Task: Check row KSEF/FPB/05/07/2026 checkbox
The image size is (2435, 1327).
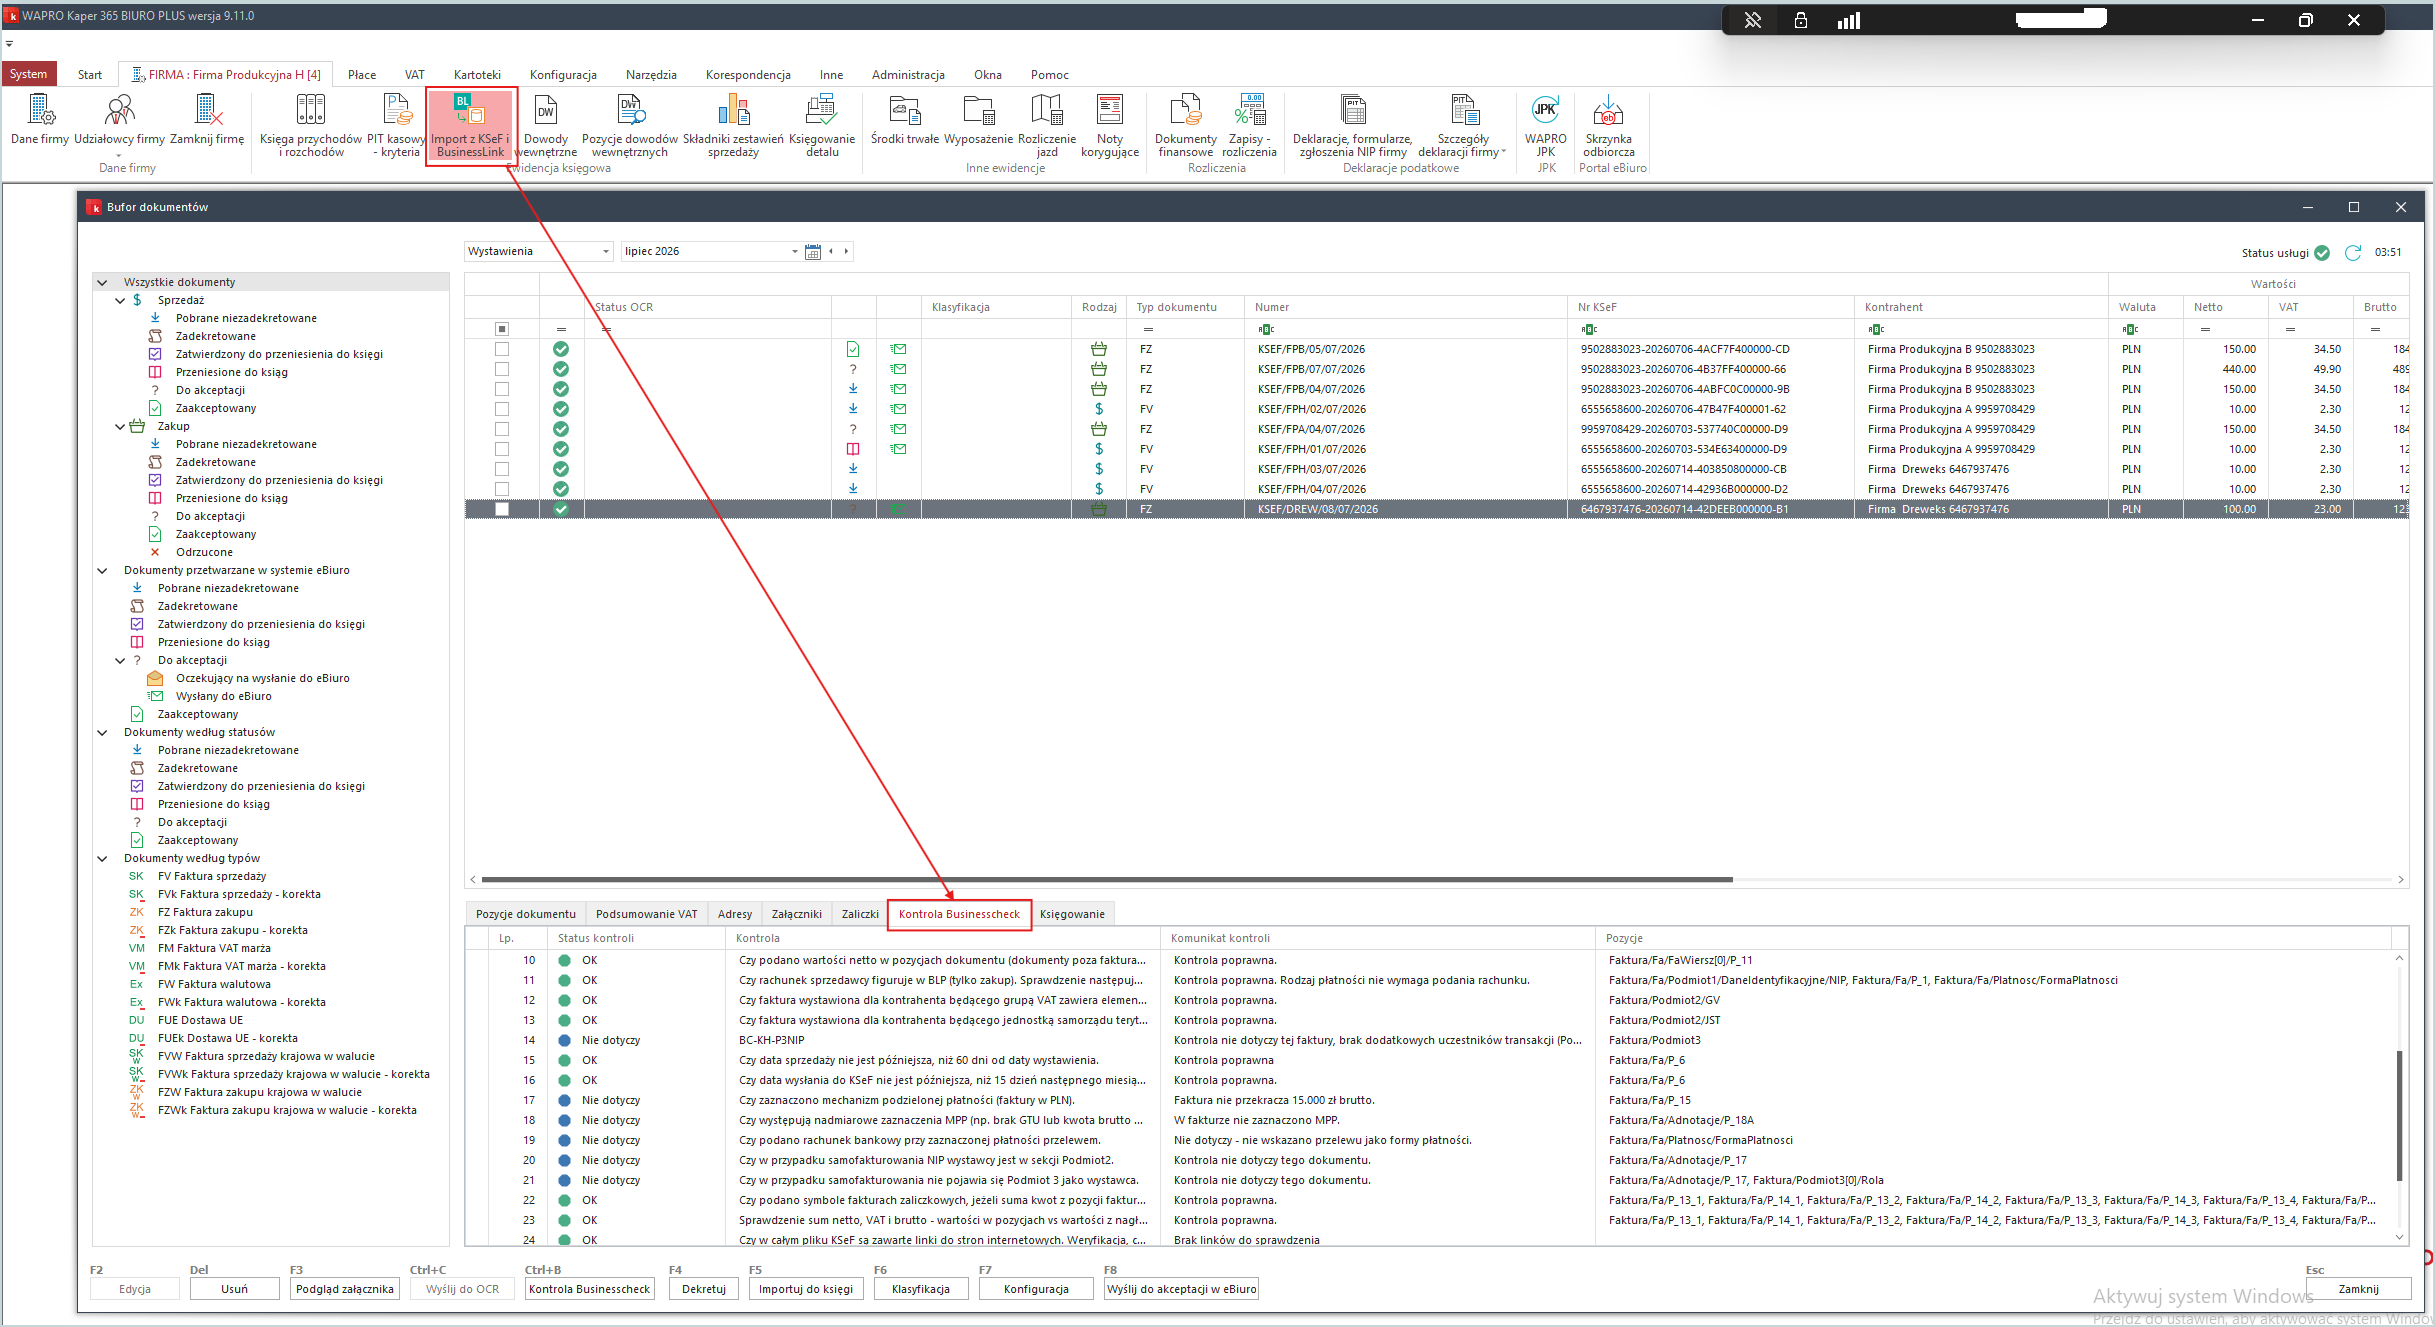Action: 502,349
